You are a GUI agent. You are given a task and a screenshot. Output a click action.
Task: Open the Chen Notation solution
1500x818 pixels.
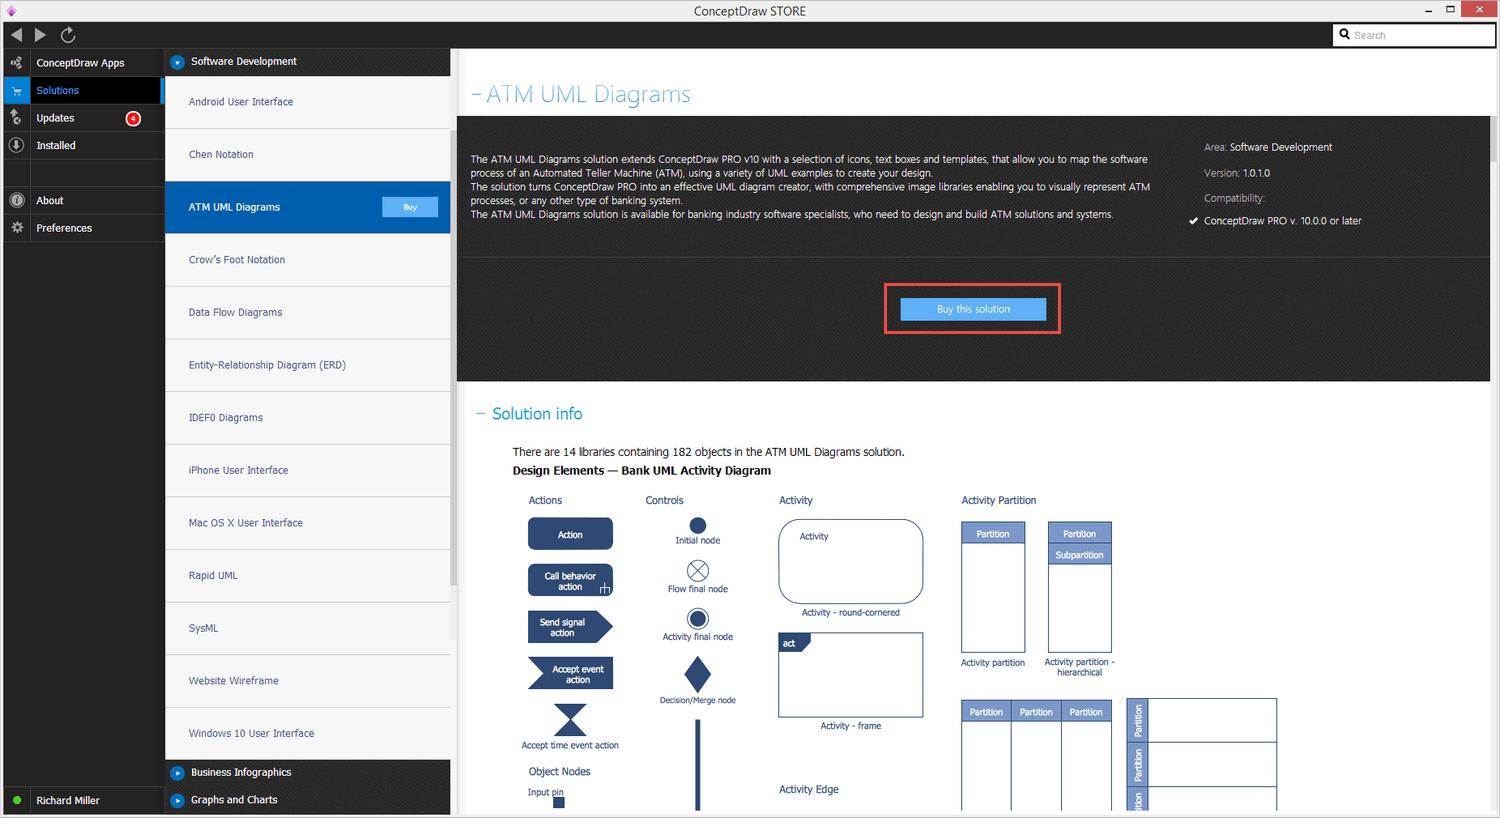coord(307,155)
